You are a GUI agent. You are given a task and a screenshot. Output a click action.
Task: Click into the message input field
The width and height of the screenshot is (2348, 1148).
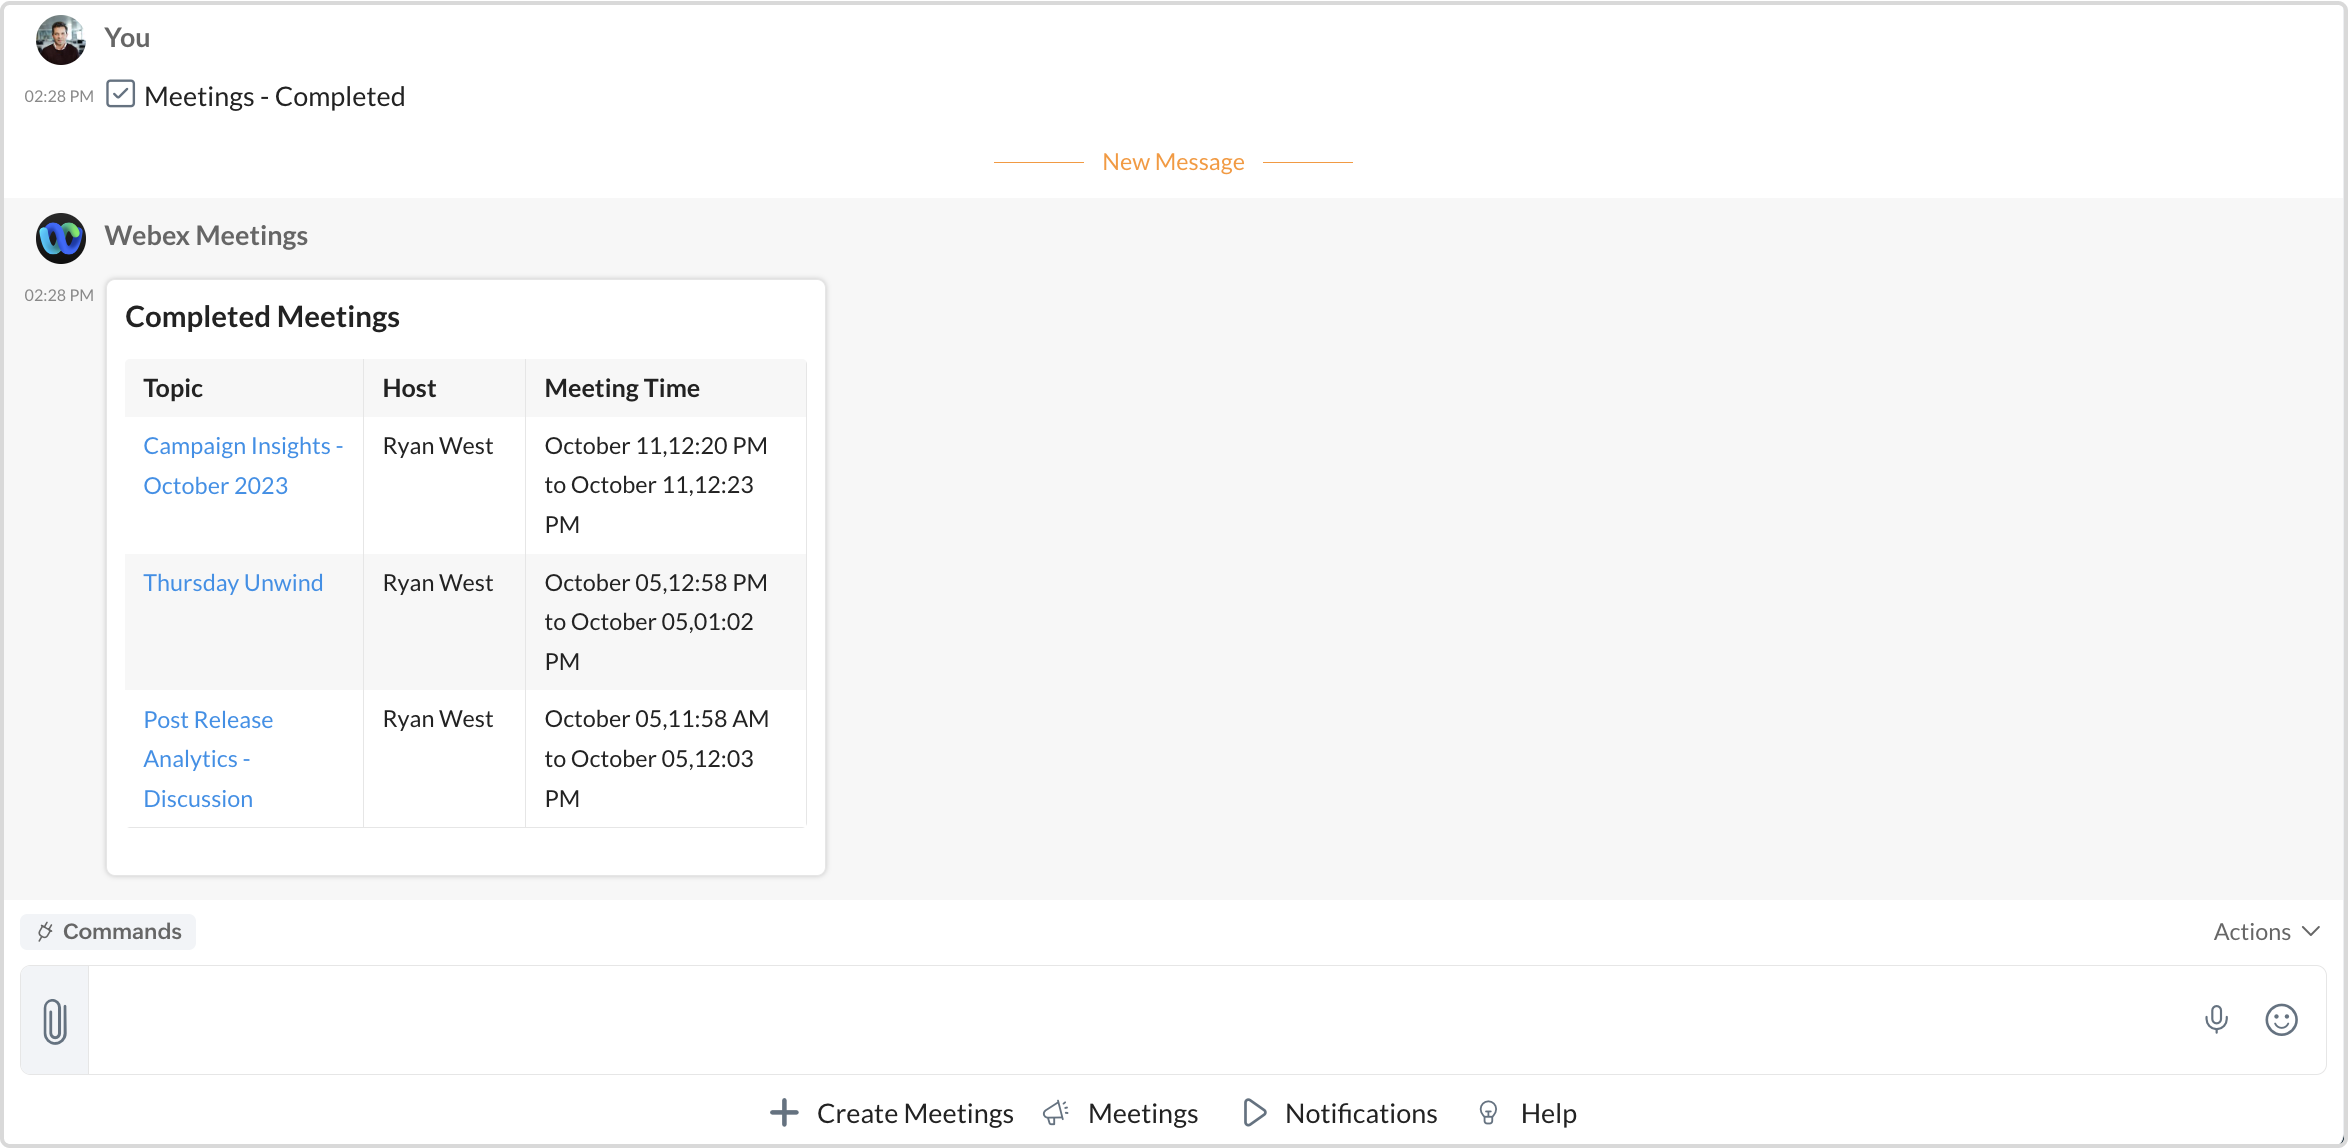tap(1100, 1019)
